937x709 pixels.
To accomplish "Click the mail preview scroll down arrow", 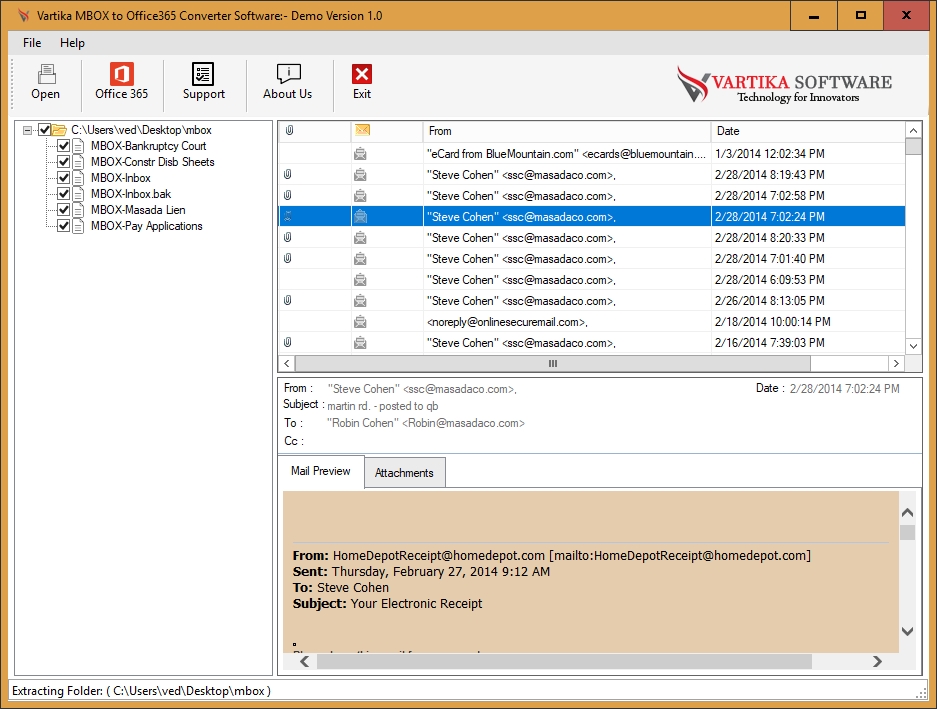I will click(x=907, y=631).
